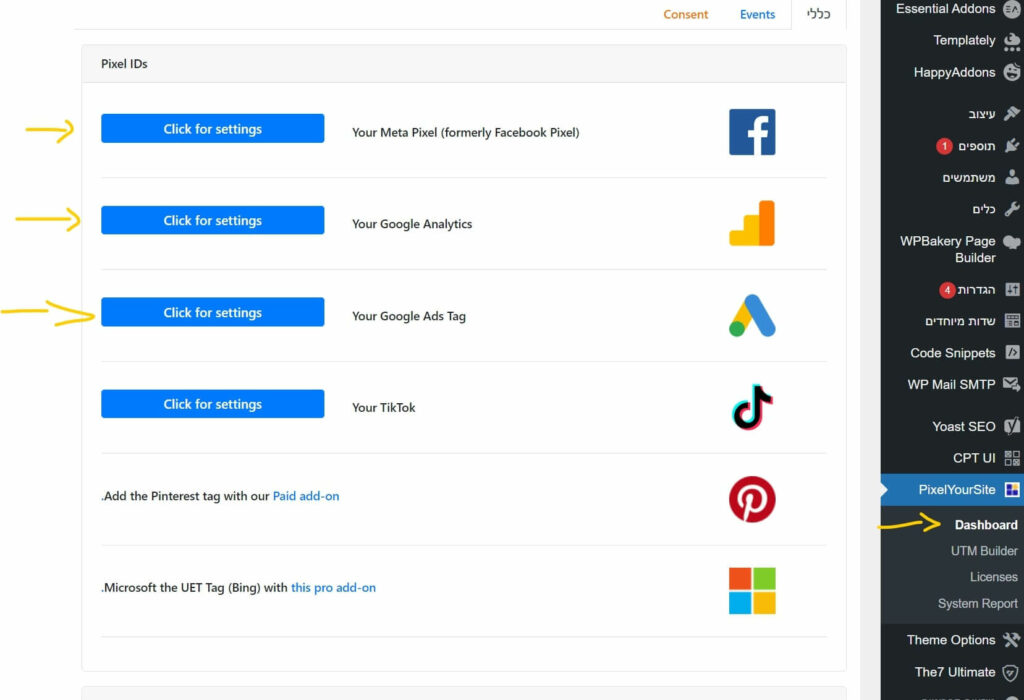
Task: Open System Report submenu item
Action: click(x=977, y=603)
